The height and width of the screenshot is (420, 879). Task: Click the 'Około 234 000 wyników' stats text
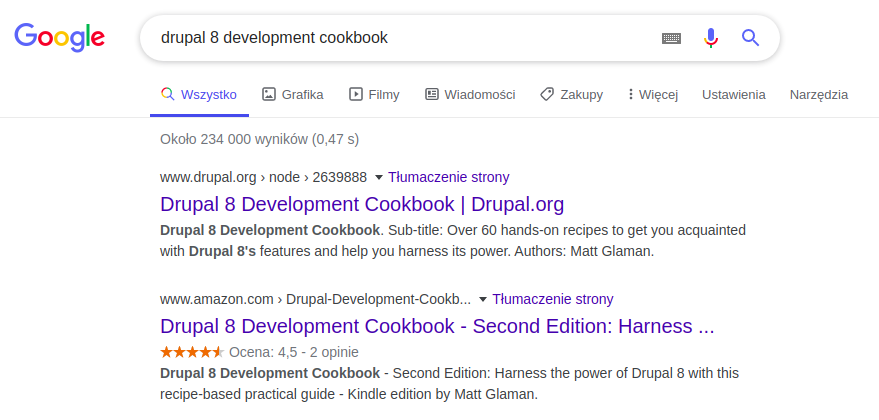(x=260, y=139)
